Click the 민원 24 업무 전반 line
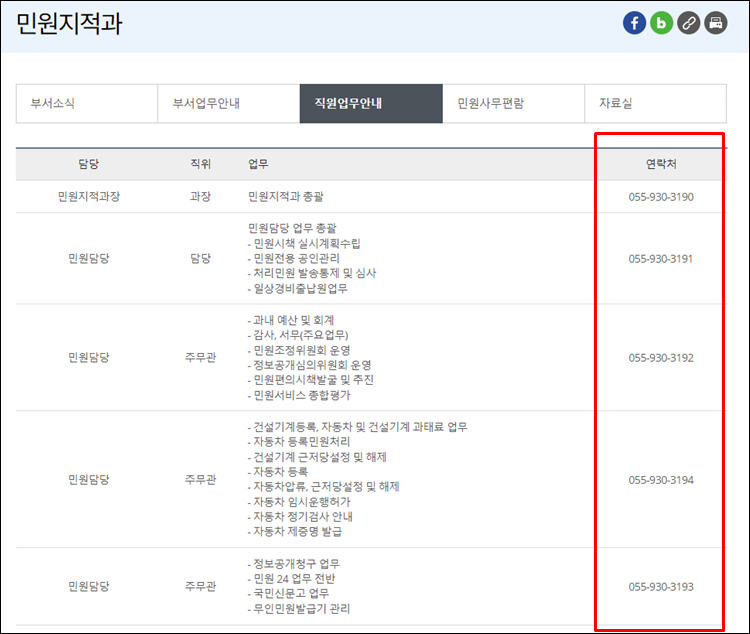Screen dimensions: 750x634 point(292,579)
